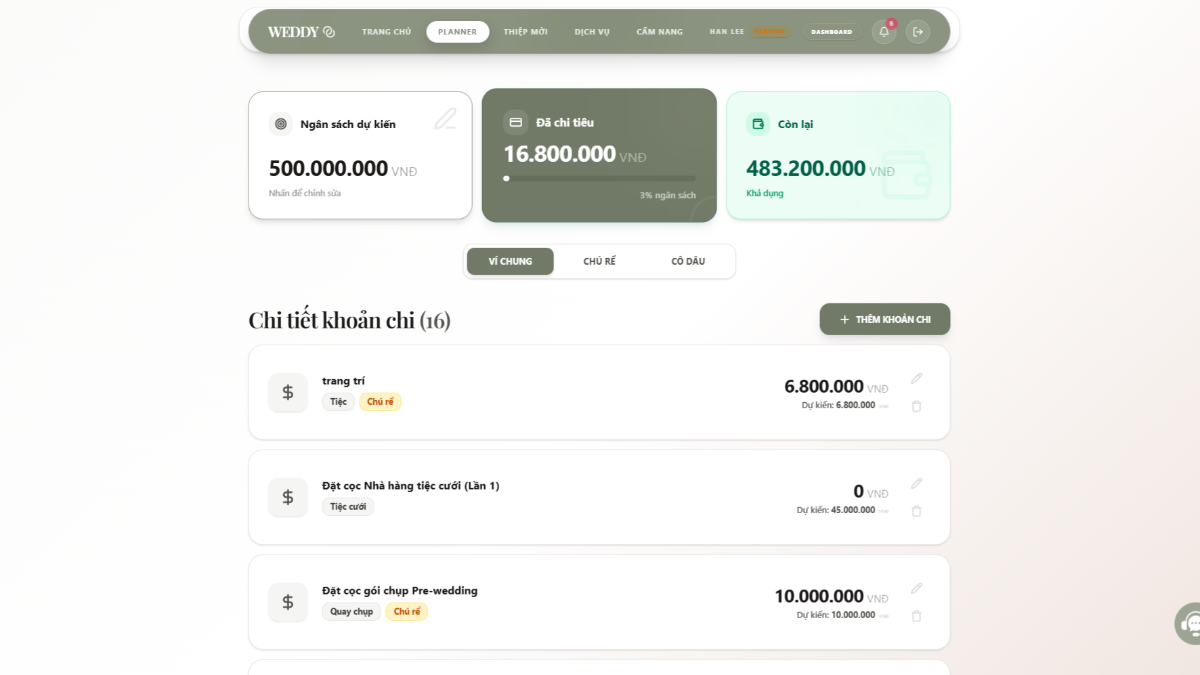Switch to the 'Cô dâu' wallet tab

[688, 262]
